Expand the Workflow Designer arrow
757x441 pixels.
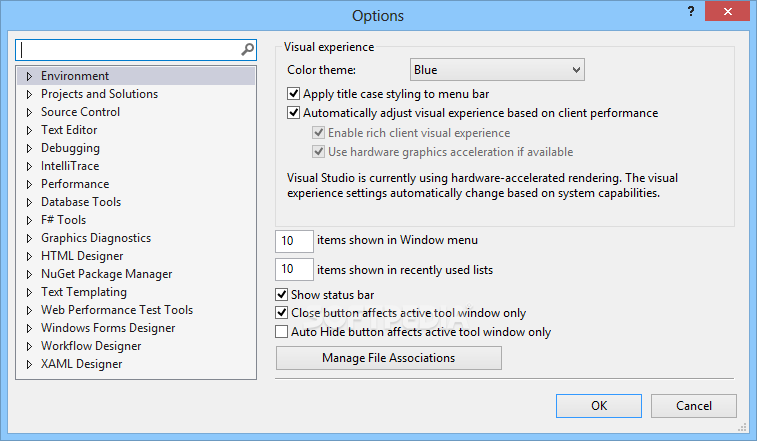click(x=29, y=346)
